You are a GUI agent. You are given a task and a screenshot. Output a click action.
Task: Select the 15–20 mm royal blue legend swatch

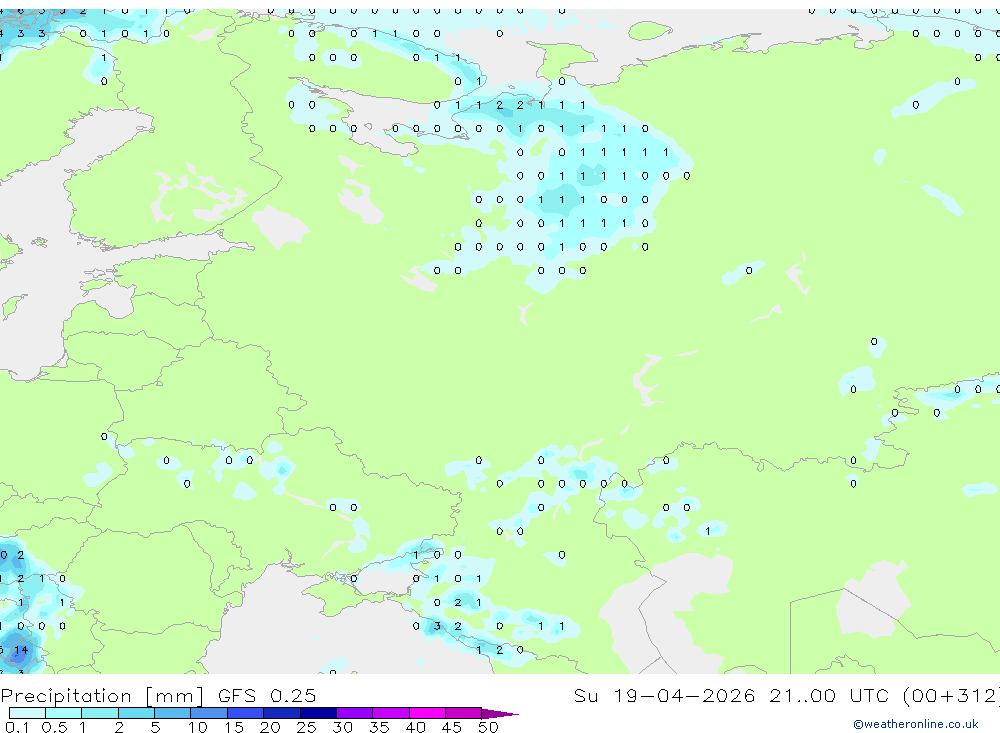point(245,713)
